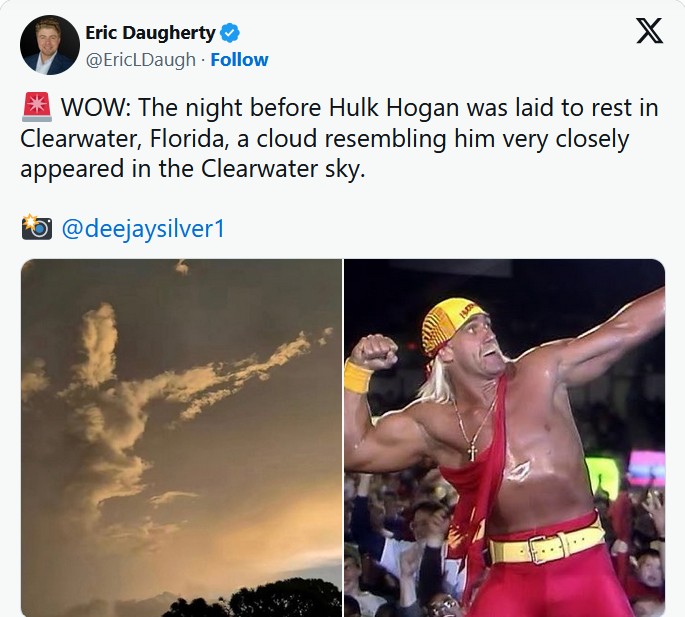
Task: Open Eric Daugherty's profile avatar
Action: tap(50, 45)
